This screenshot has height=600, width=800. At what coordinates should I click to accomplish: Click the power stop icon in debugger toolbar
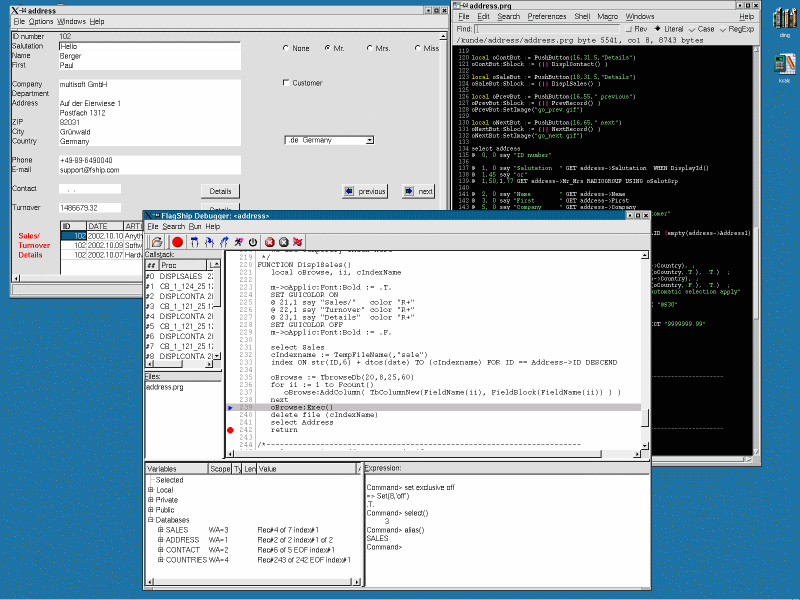253,242
